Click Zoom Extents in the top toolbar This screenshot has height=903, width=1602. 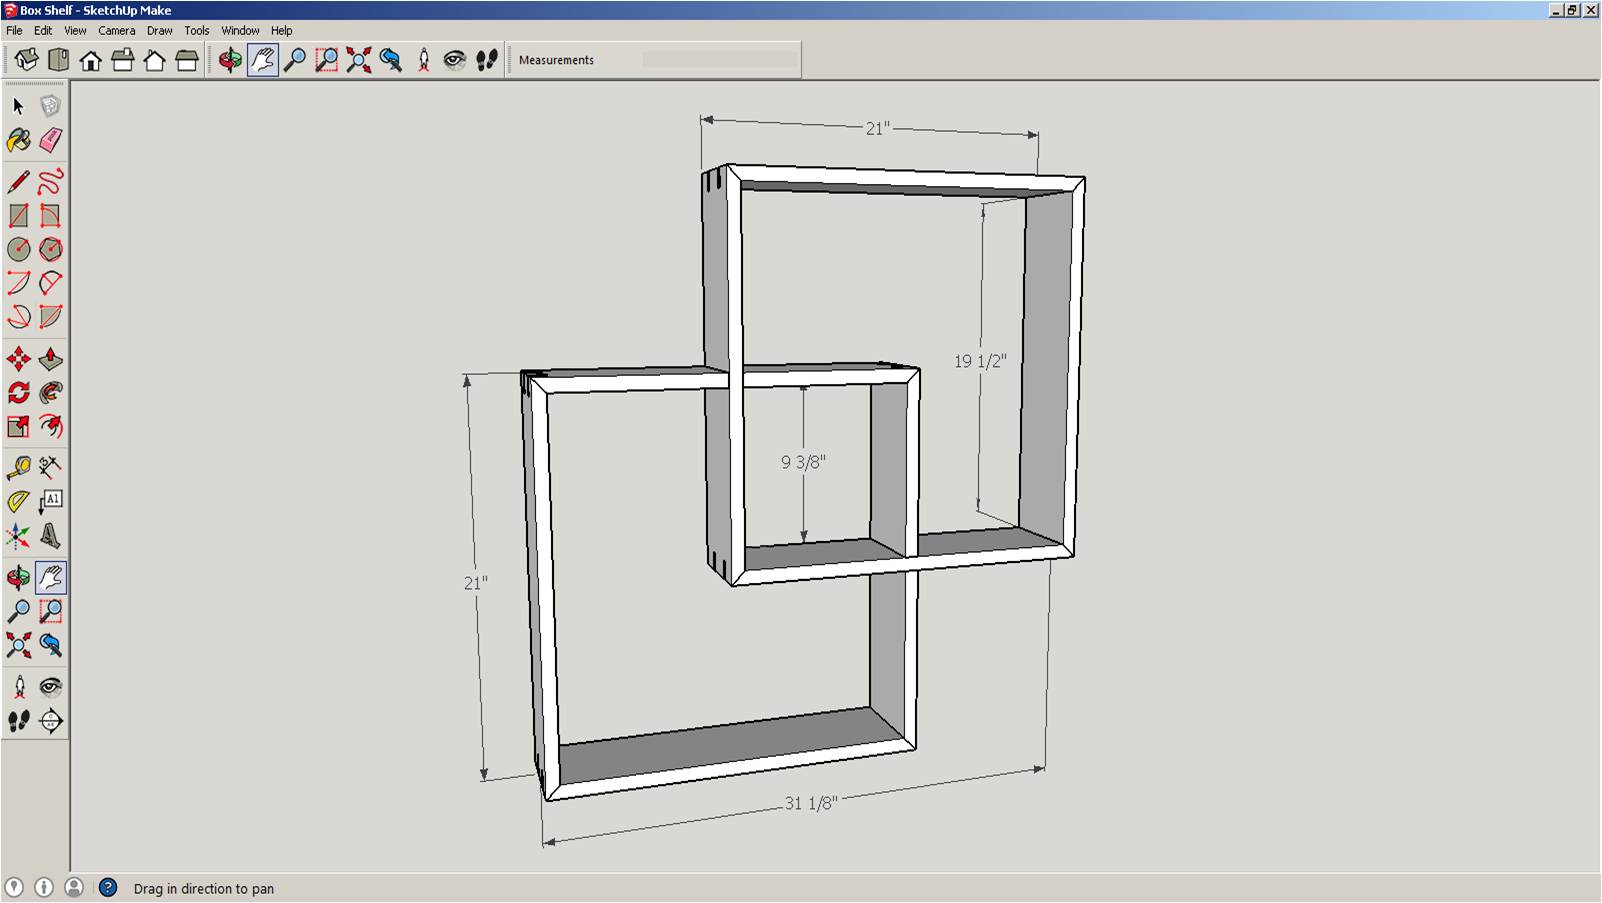pos(359,60)
